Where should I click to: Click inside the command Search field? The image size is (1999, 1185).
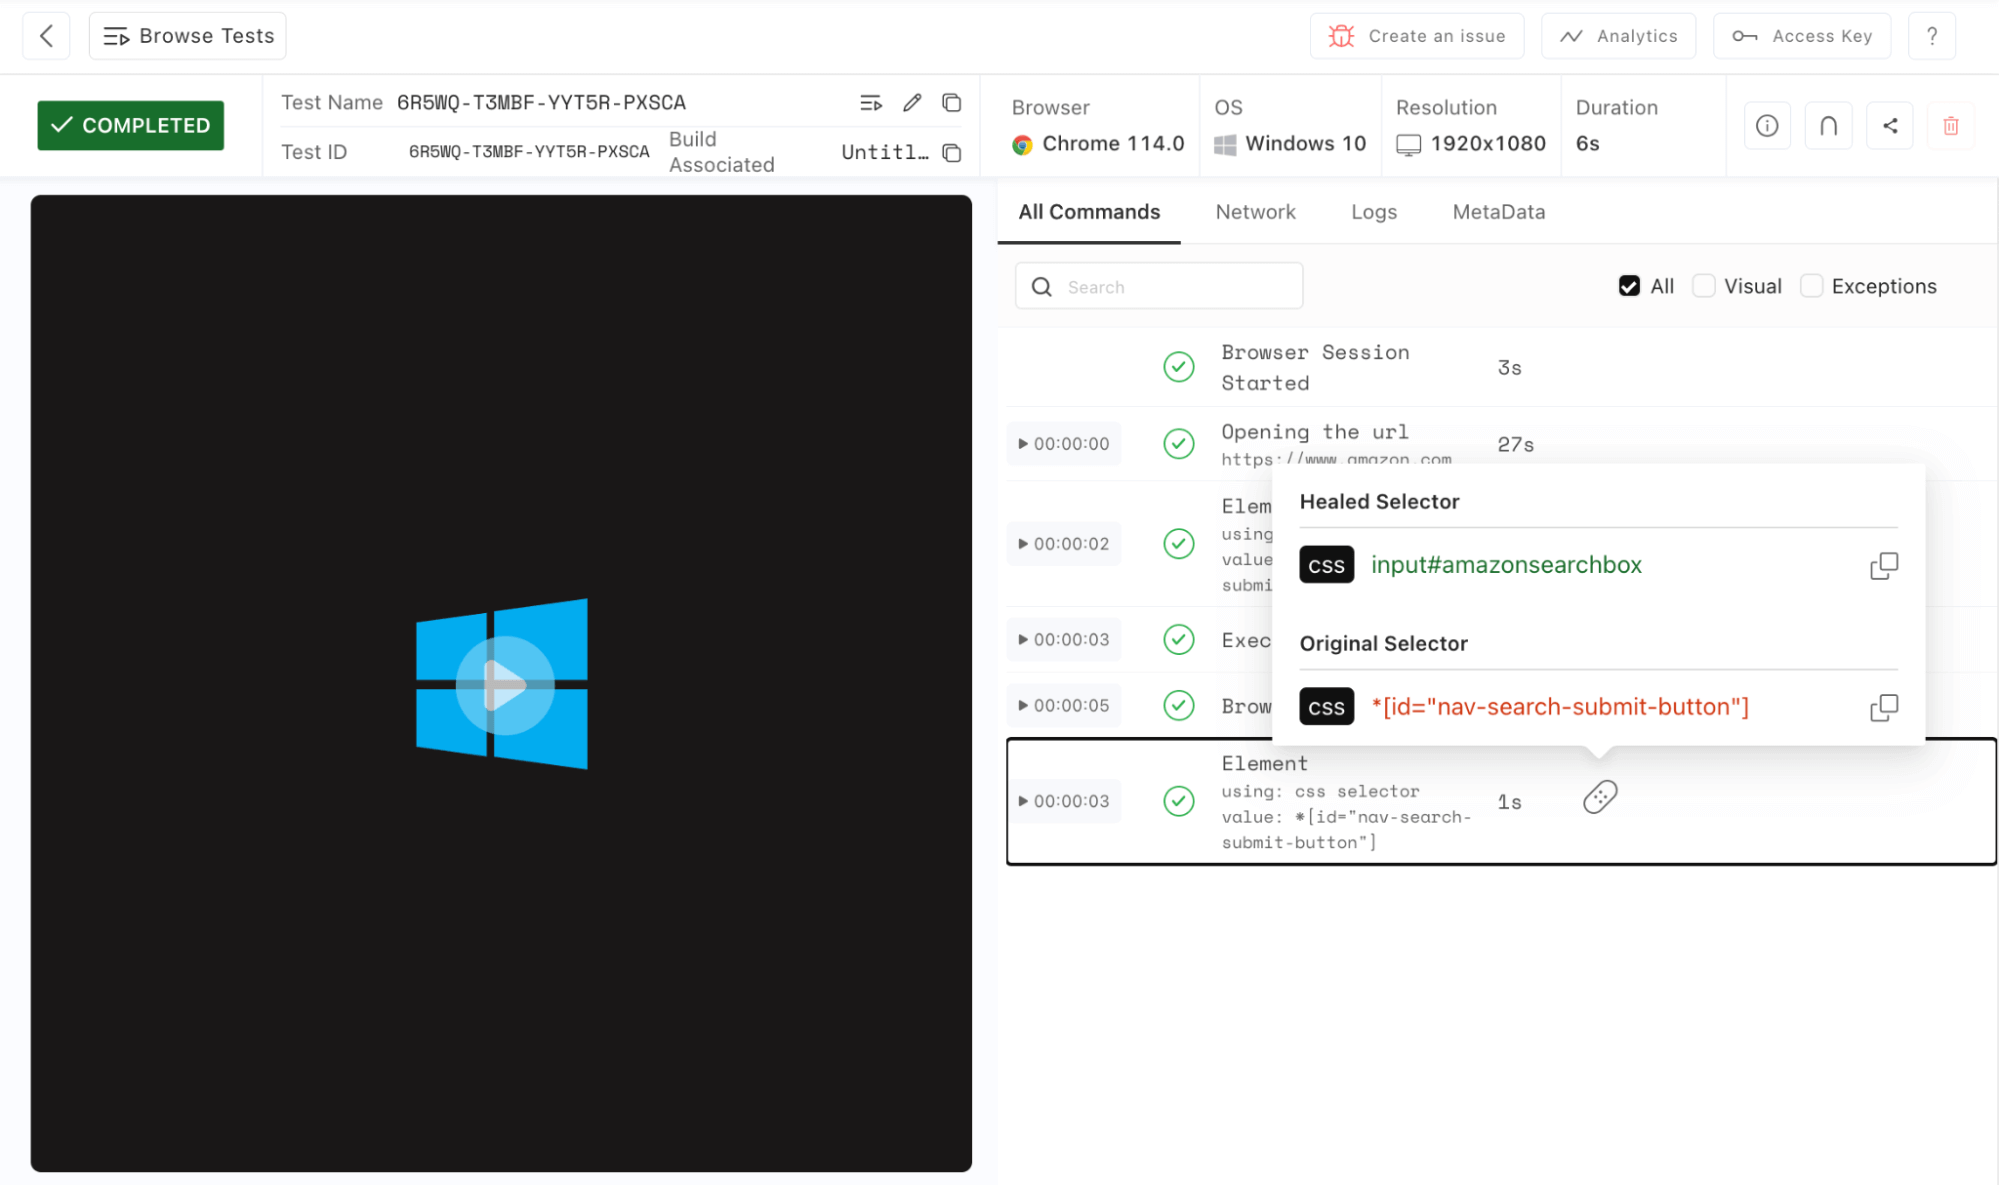[x=1158, y=286]
